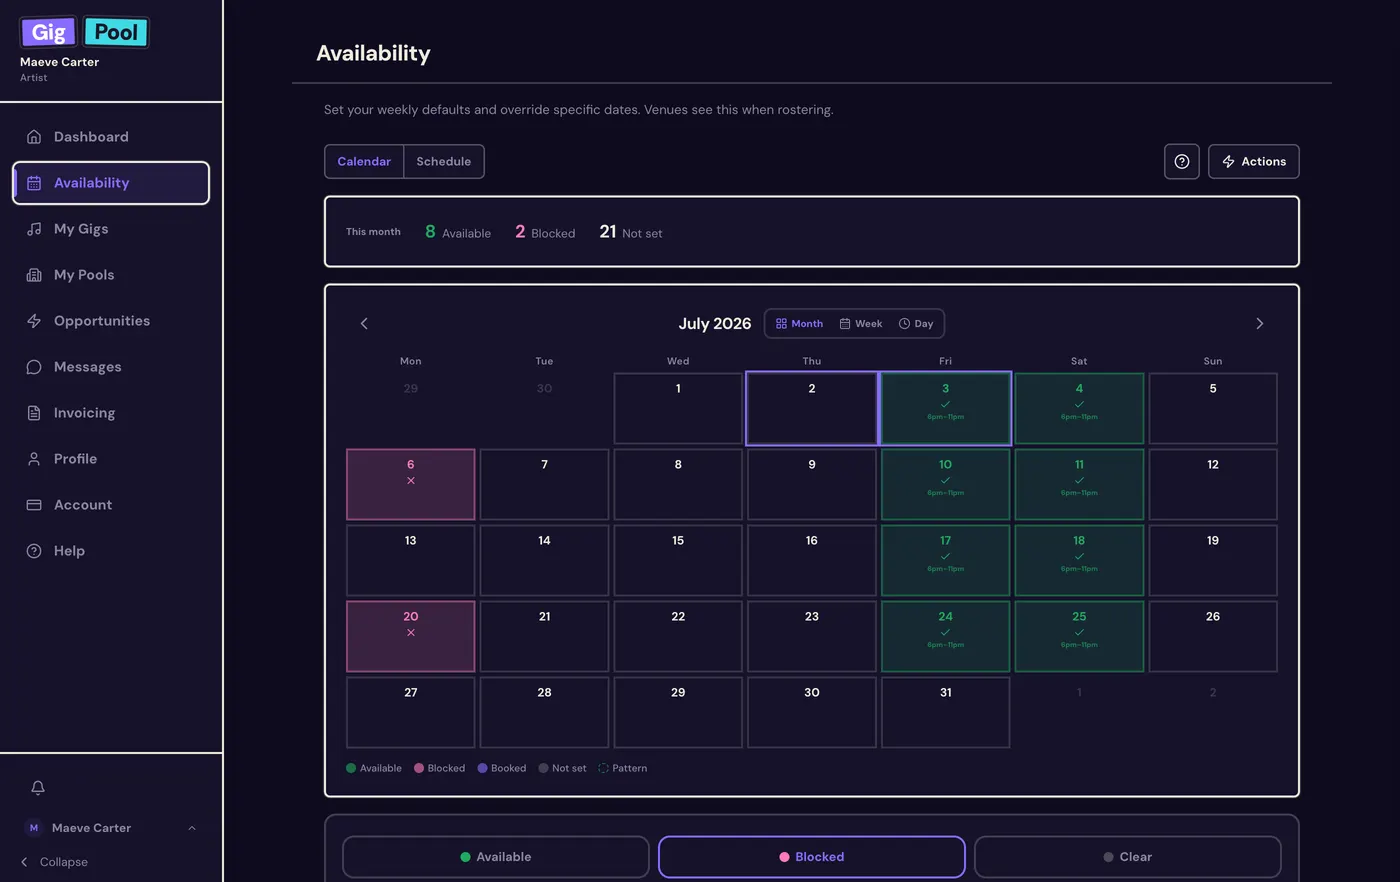Select available day July 18

point(1079,560)
